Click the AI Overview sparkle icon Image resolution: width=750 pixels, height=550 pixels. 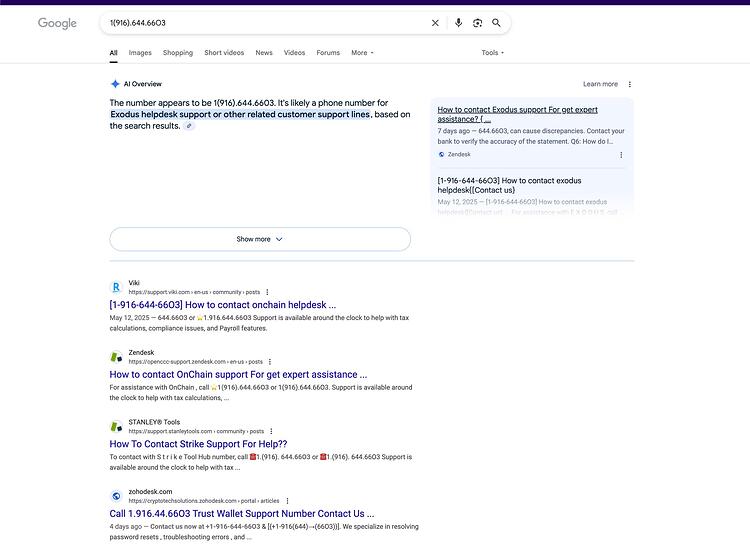[x=115, y=84]
